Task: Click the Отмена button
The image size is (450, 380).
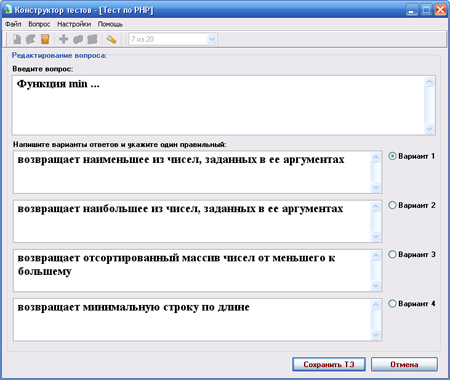Action: click(404, 364)
